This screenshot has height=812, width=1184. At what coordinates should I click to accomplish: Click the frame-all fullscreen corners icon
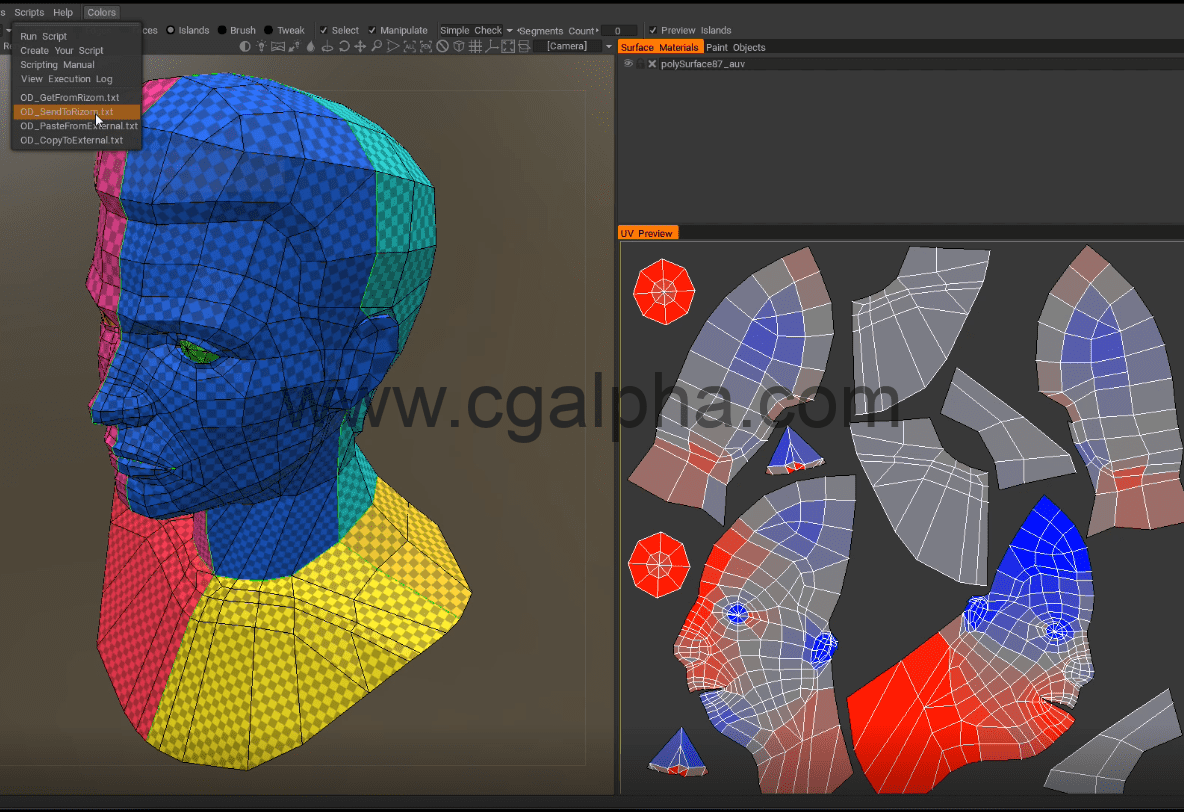(x=508, y=46)
